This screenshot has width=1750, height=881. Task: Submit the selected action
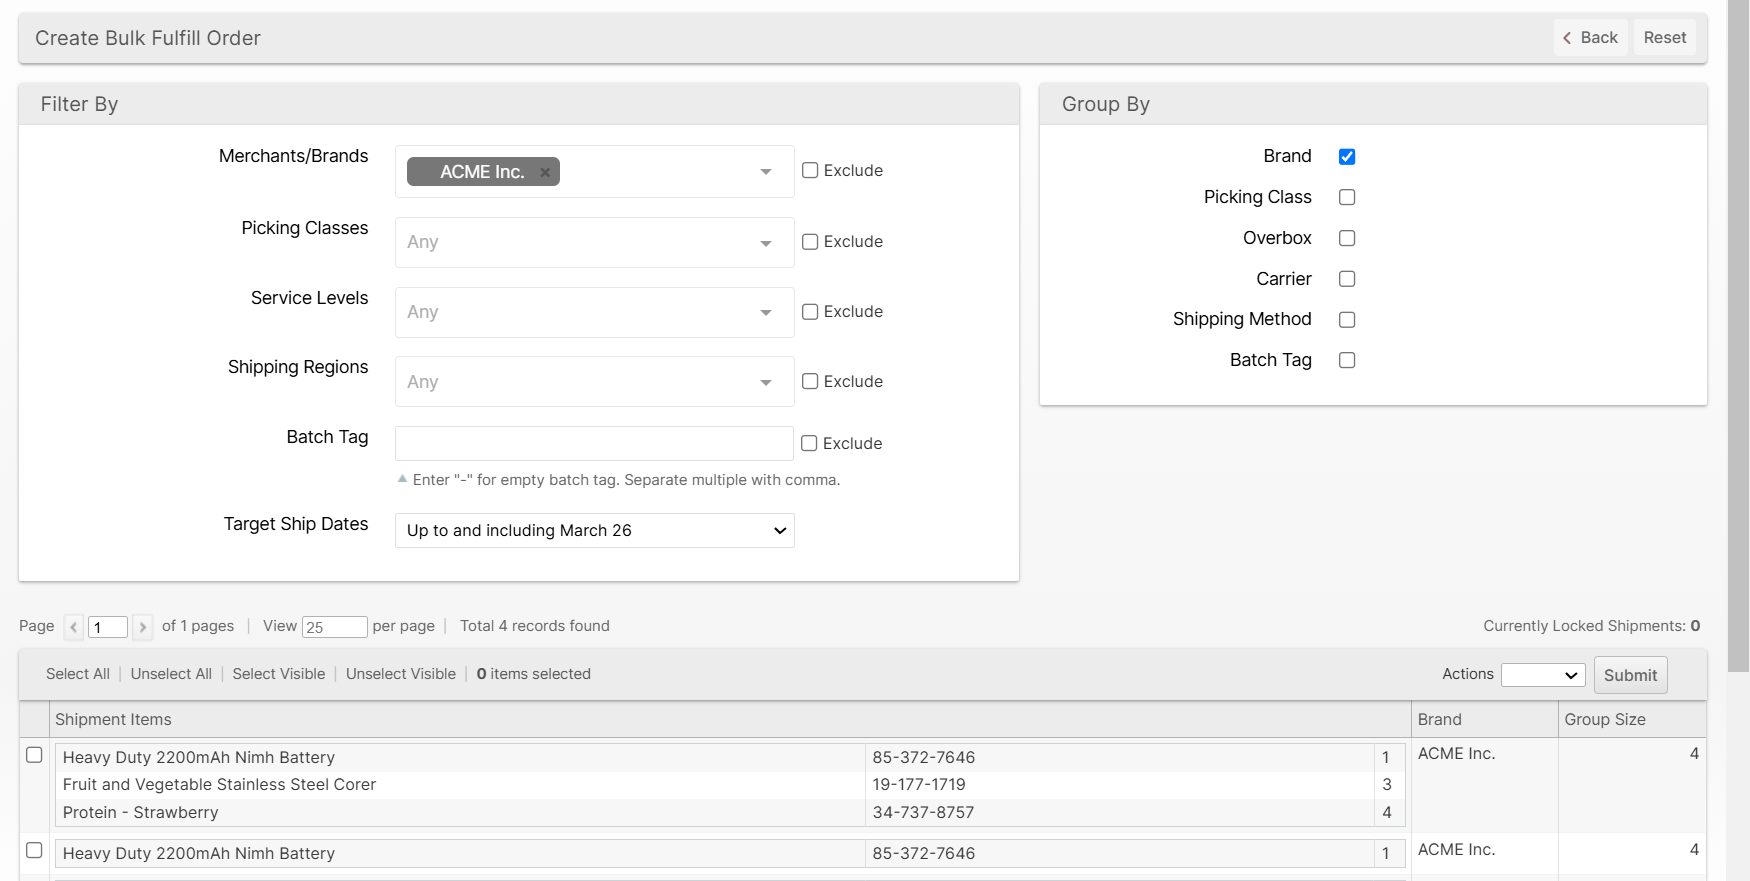tap(1629, 675)
